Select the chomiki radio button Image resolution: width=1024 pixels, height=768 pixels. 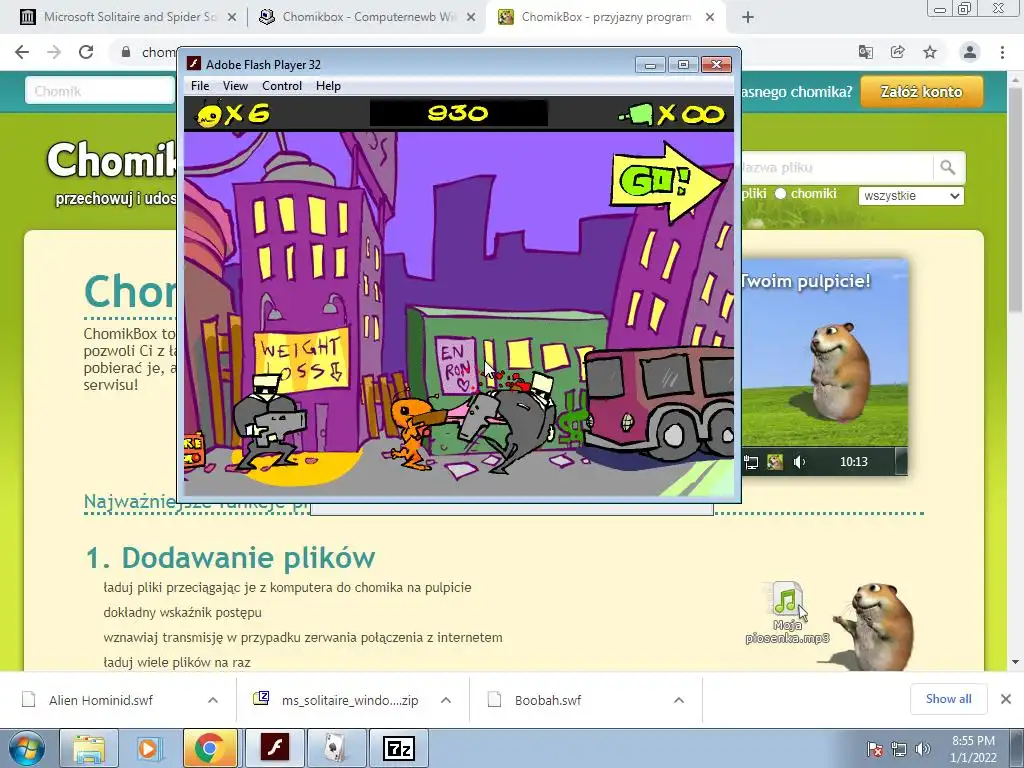[x=780, y=194]
